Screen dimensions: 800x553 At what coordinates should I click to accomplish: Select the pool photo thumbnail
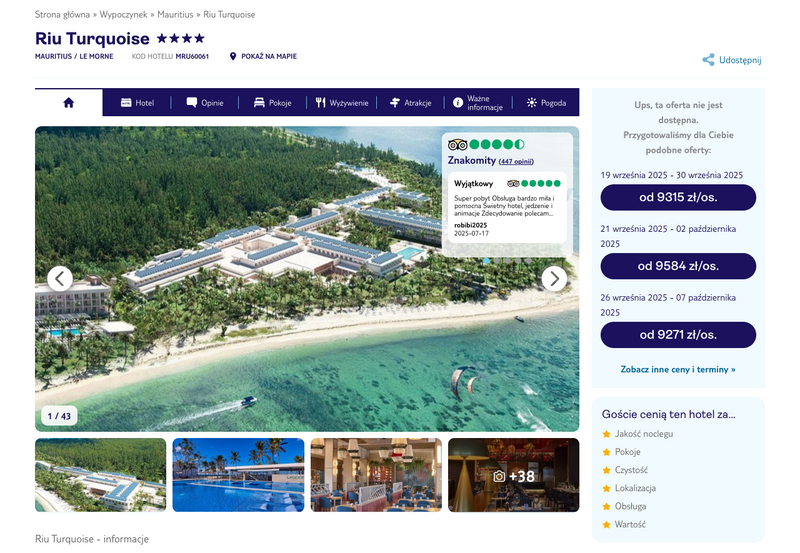point(238,475)
